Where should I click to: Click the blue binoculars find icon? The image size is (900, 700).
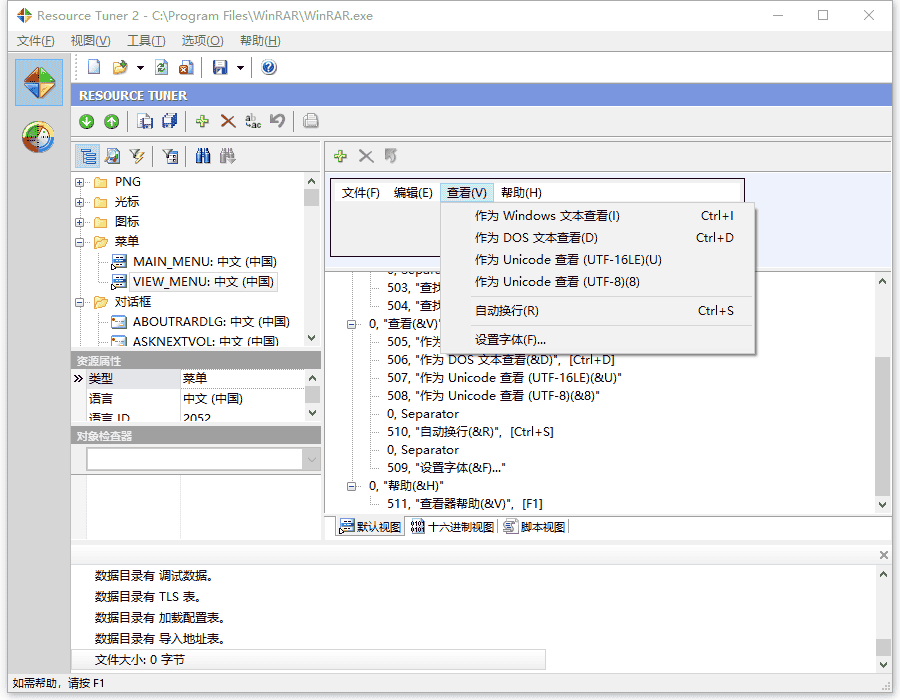(x=203, y=156)
